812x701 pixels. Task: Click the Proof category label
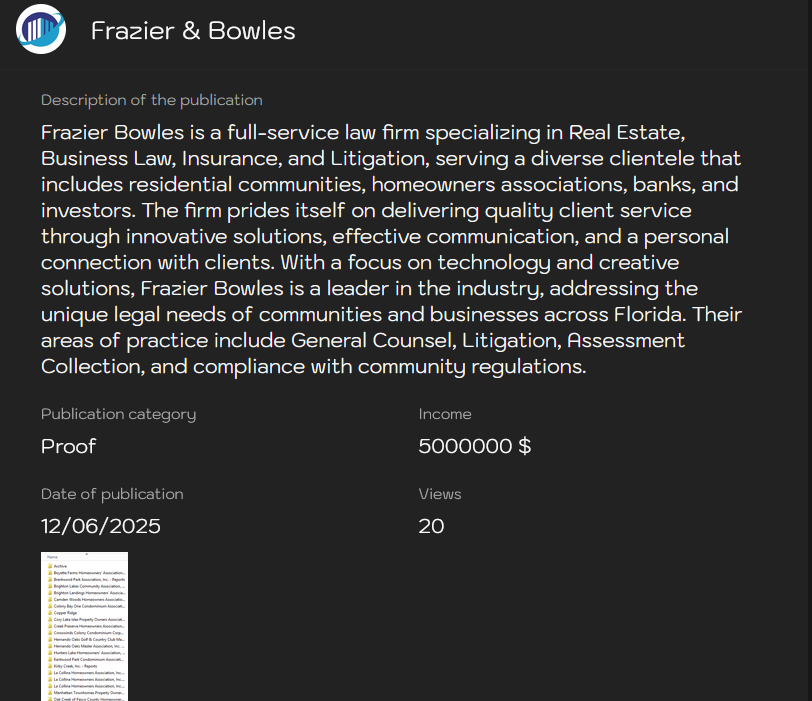coord(68,447)
